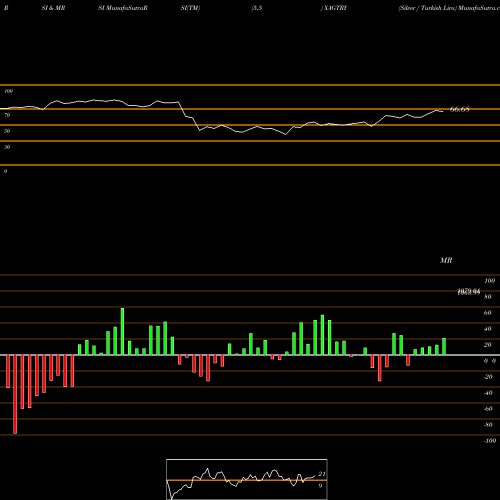Image resolution: width=500 pixels, height=500 pixels.
Task: Open the mini overview chart thumbnail
Action: 247,479
